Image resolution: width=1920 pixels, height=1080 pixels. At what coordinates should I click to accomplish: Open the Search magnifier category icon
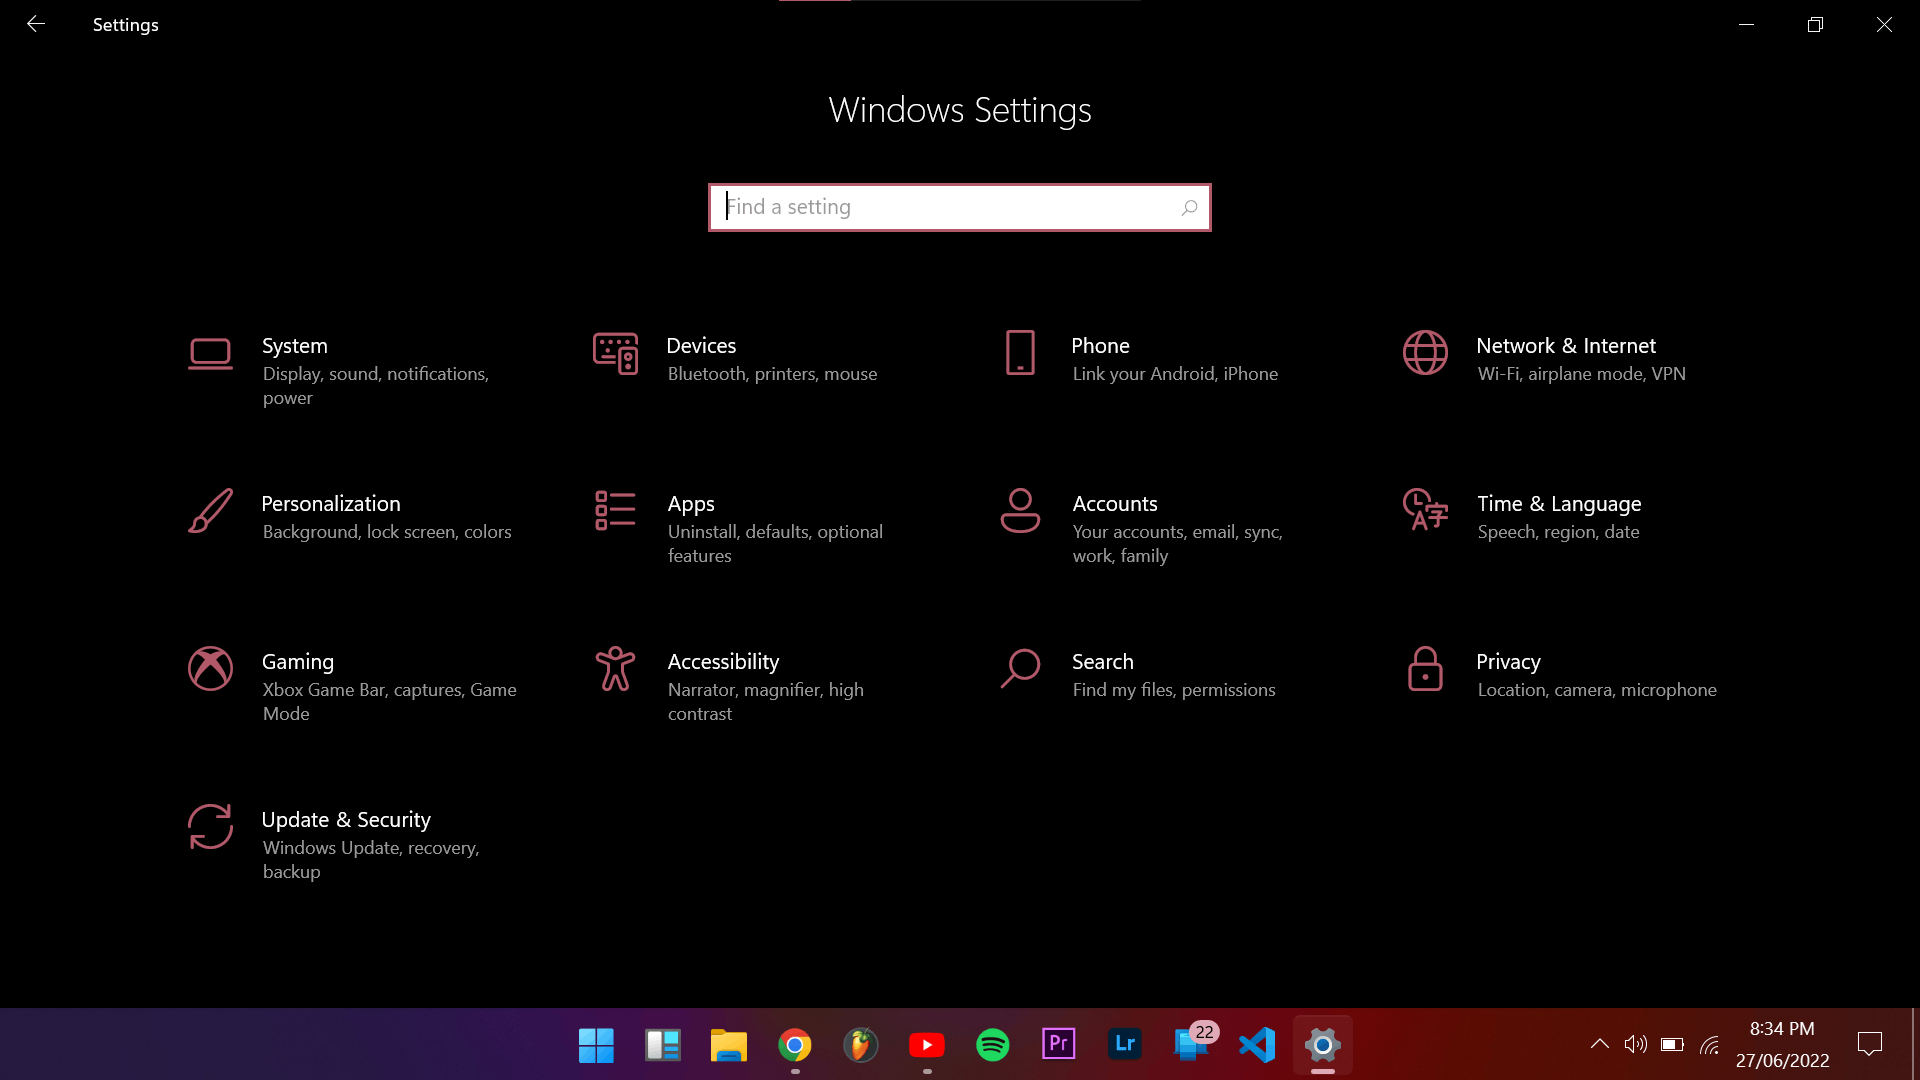1020,669
